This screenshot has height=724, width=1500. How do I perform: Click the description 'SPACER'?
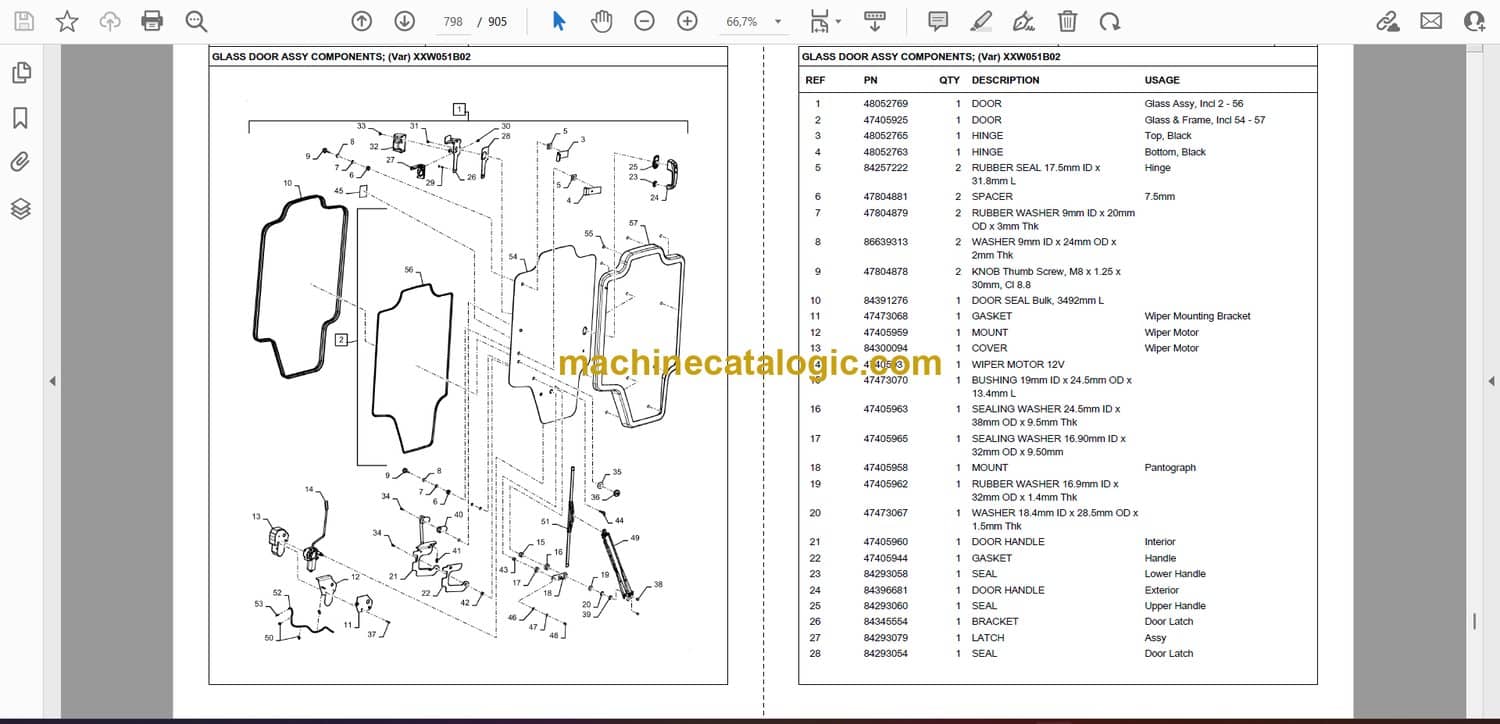[x=992, y=197]
